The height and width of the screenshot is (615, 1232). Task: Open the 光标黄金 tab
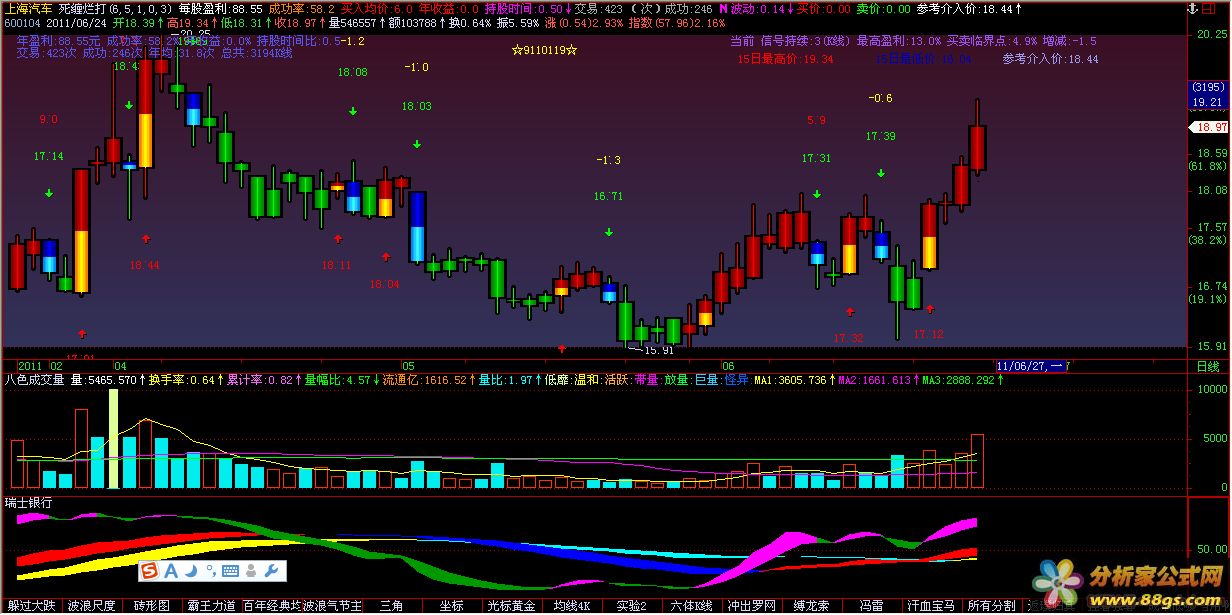[511, 606]
